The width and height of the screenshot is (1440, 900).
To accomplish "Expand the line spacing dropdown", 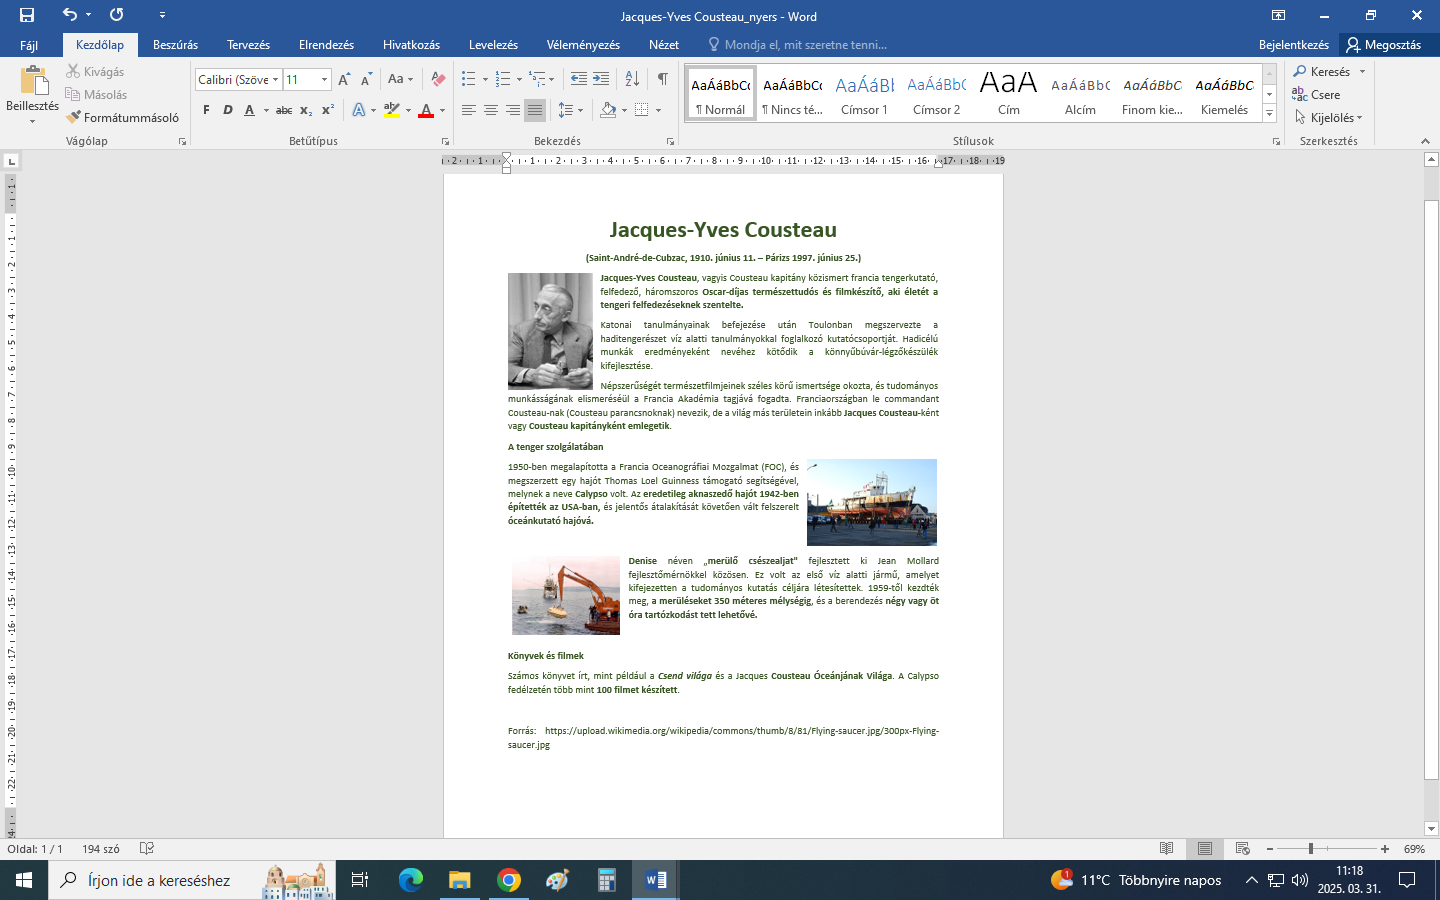I will point(580,110).
